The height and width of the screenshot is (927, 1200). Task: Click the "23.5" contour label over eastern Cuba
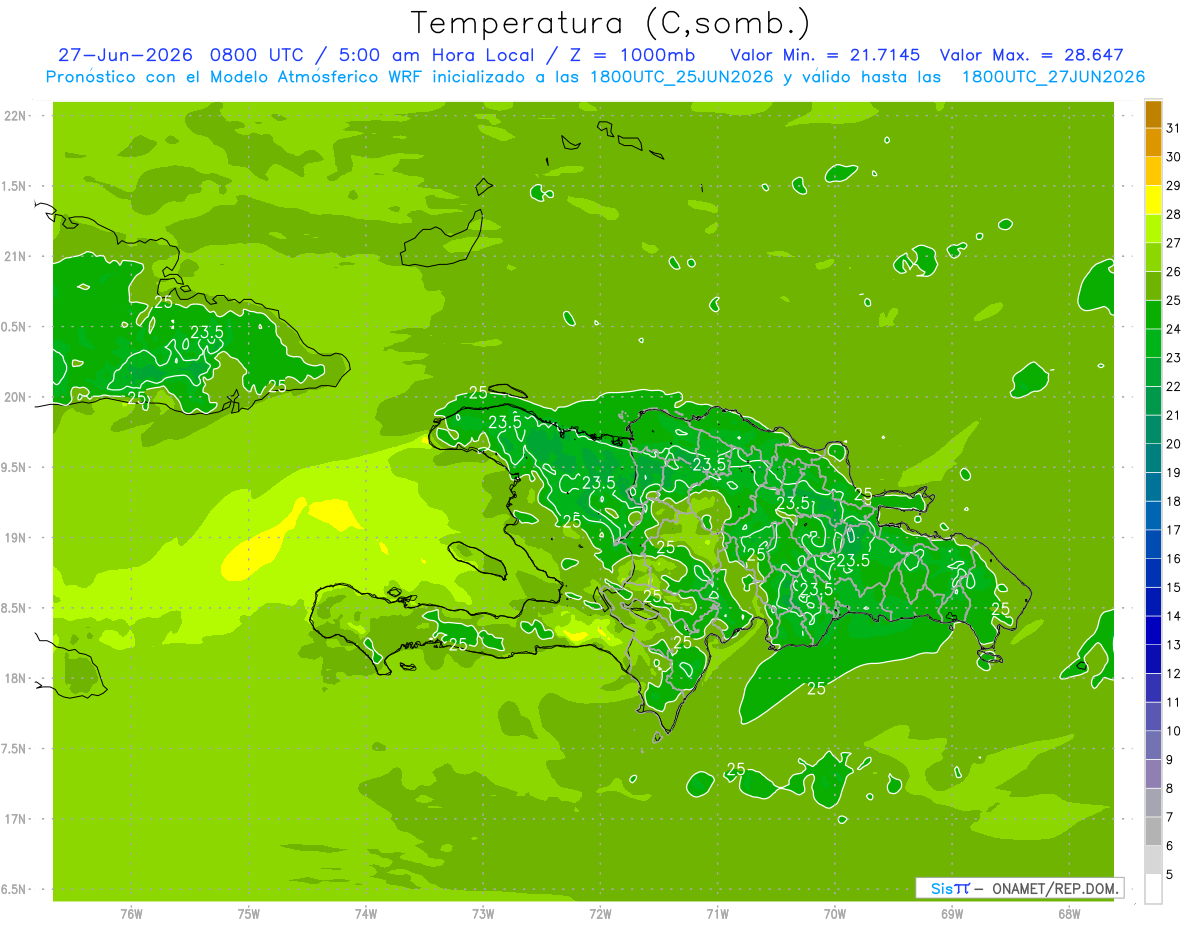[207, 332]
